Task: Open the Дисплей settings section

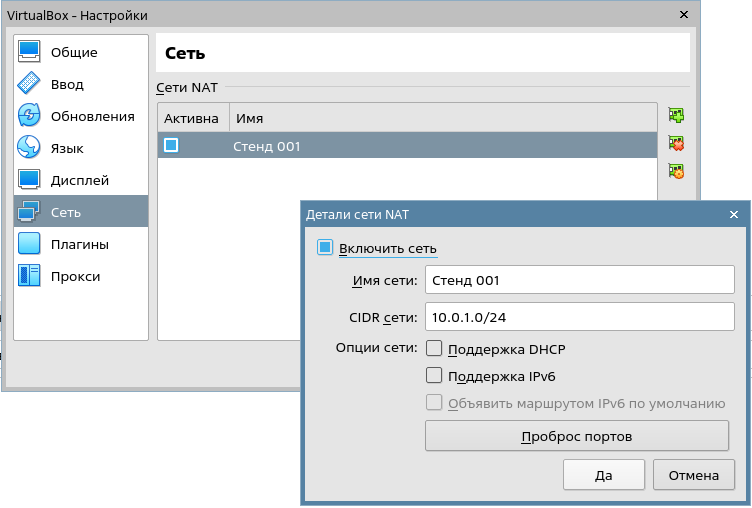Action: pyautogui.click(x=80, y=180)
